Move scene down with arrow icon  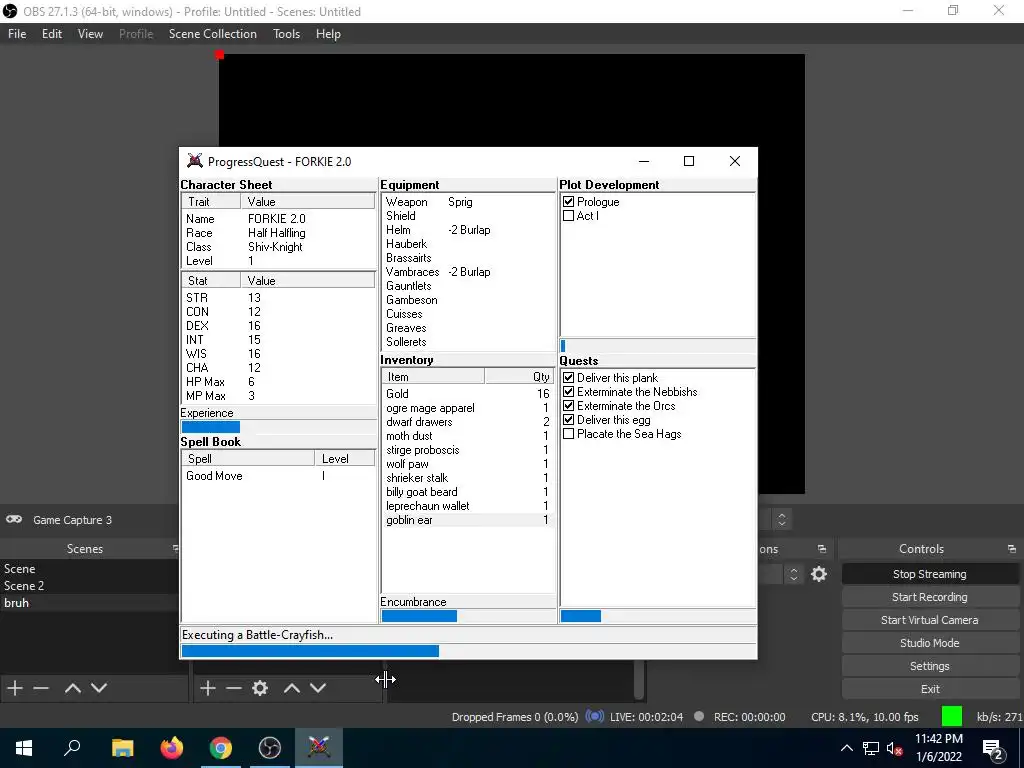coord(99,688)
